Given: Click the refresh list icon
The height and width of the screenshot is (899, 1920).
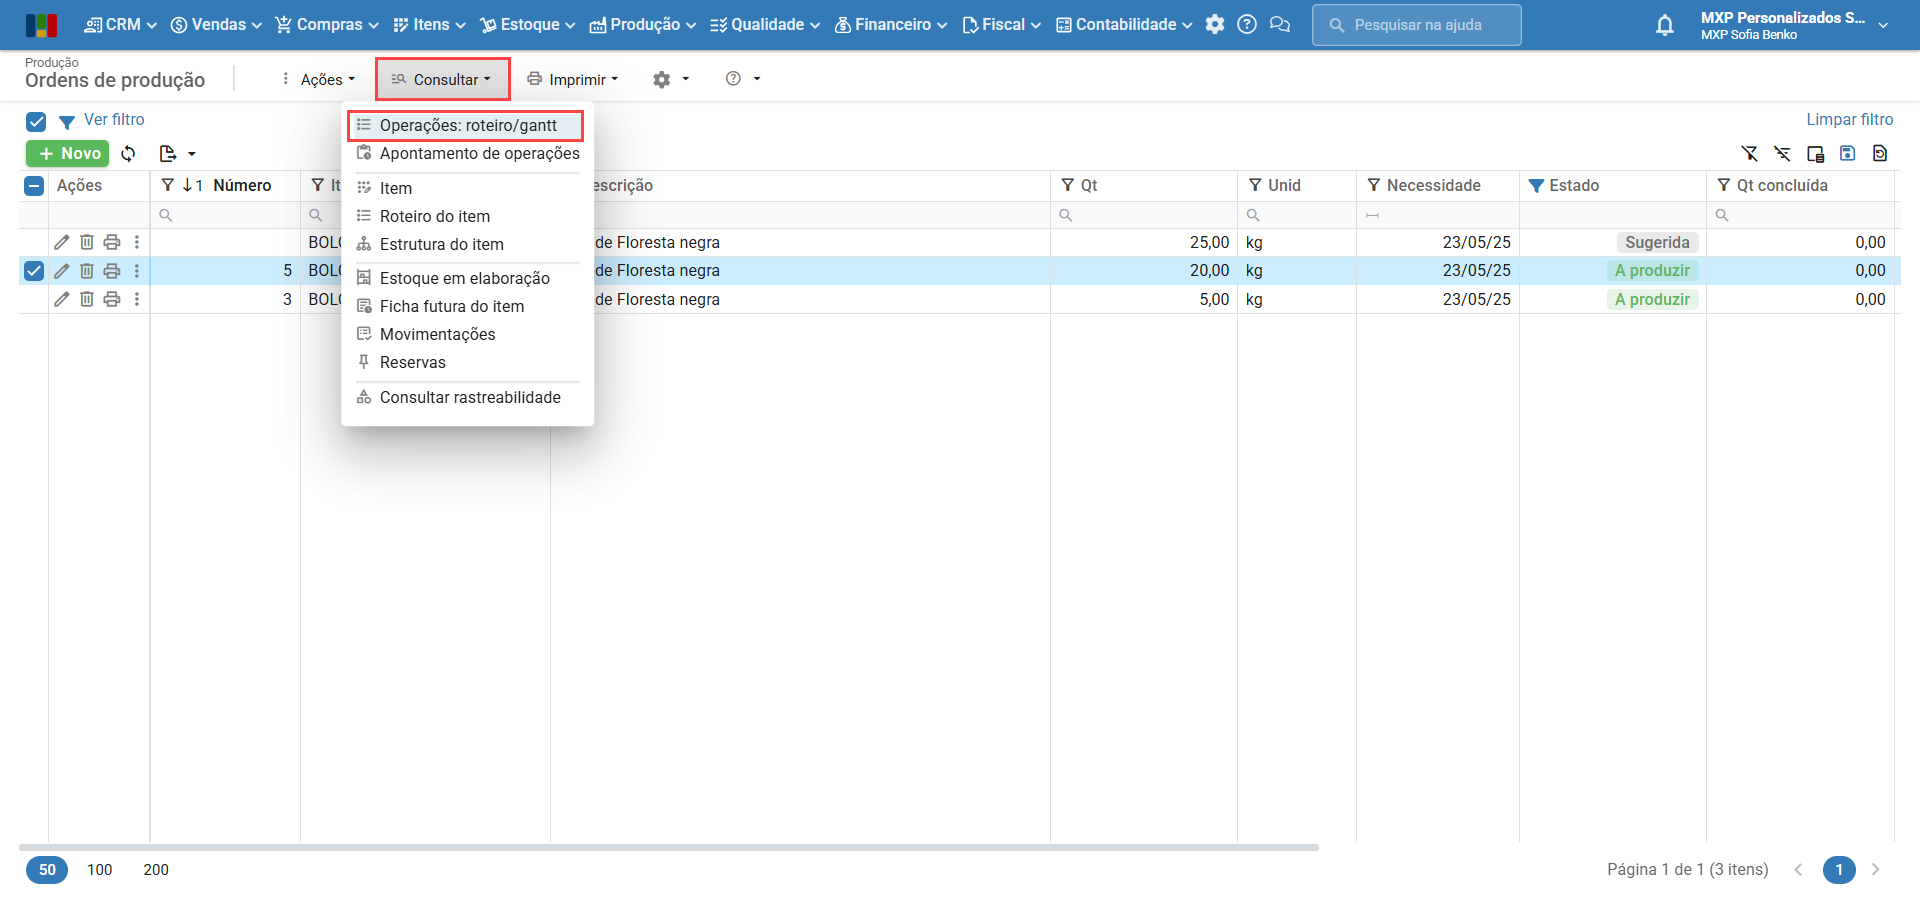Looking at the screenshot, I should point(128,154).
